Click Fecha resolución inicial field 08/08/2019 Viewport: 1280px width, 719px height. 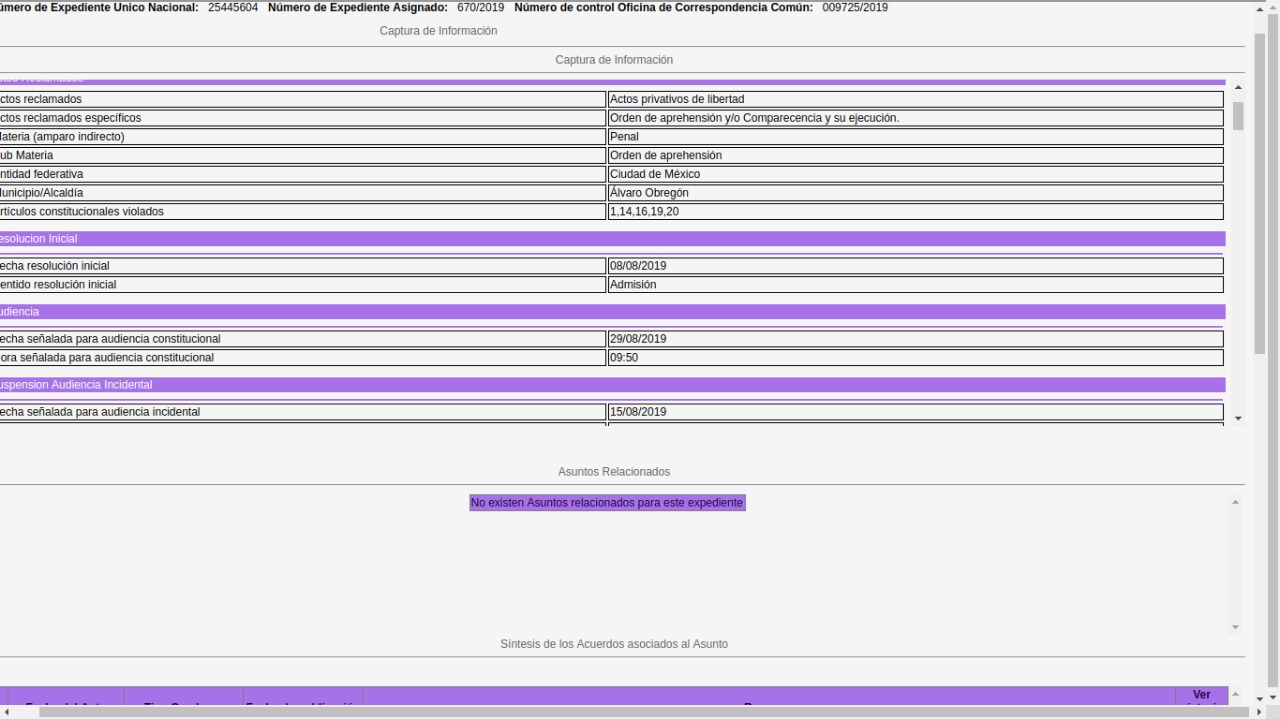tap(915, 266)
